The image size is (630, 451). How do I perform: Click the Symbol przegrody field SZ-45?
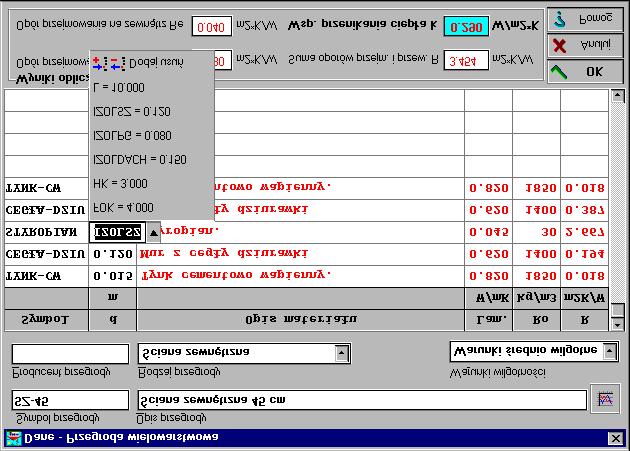click(x=70, y=400)
